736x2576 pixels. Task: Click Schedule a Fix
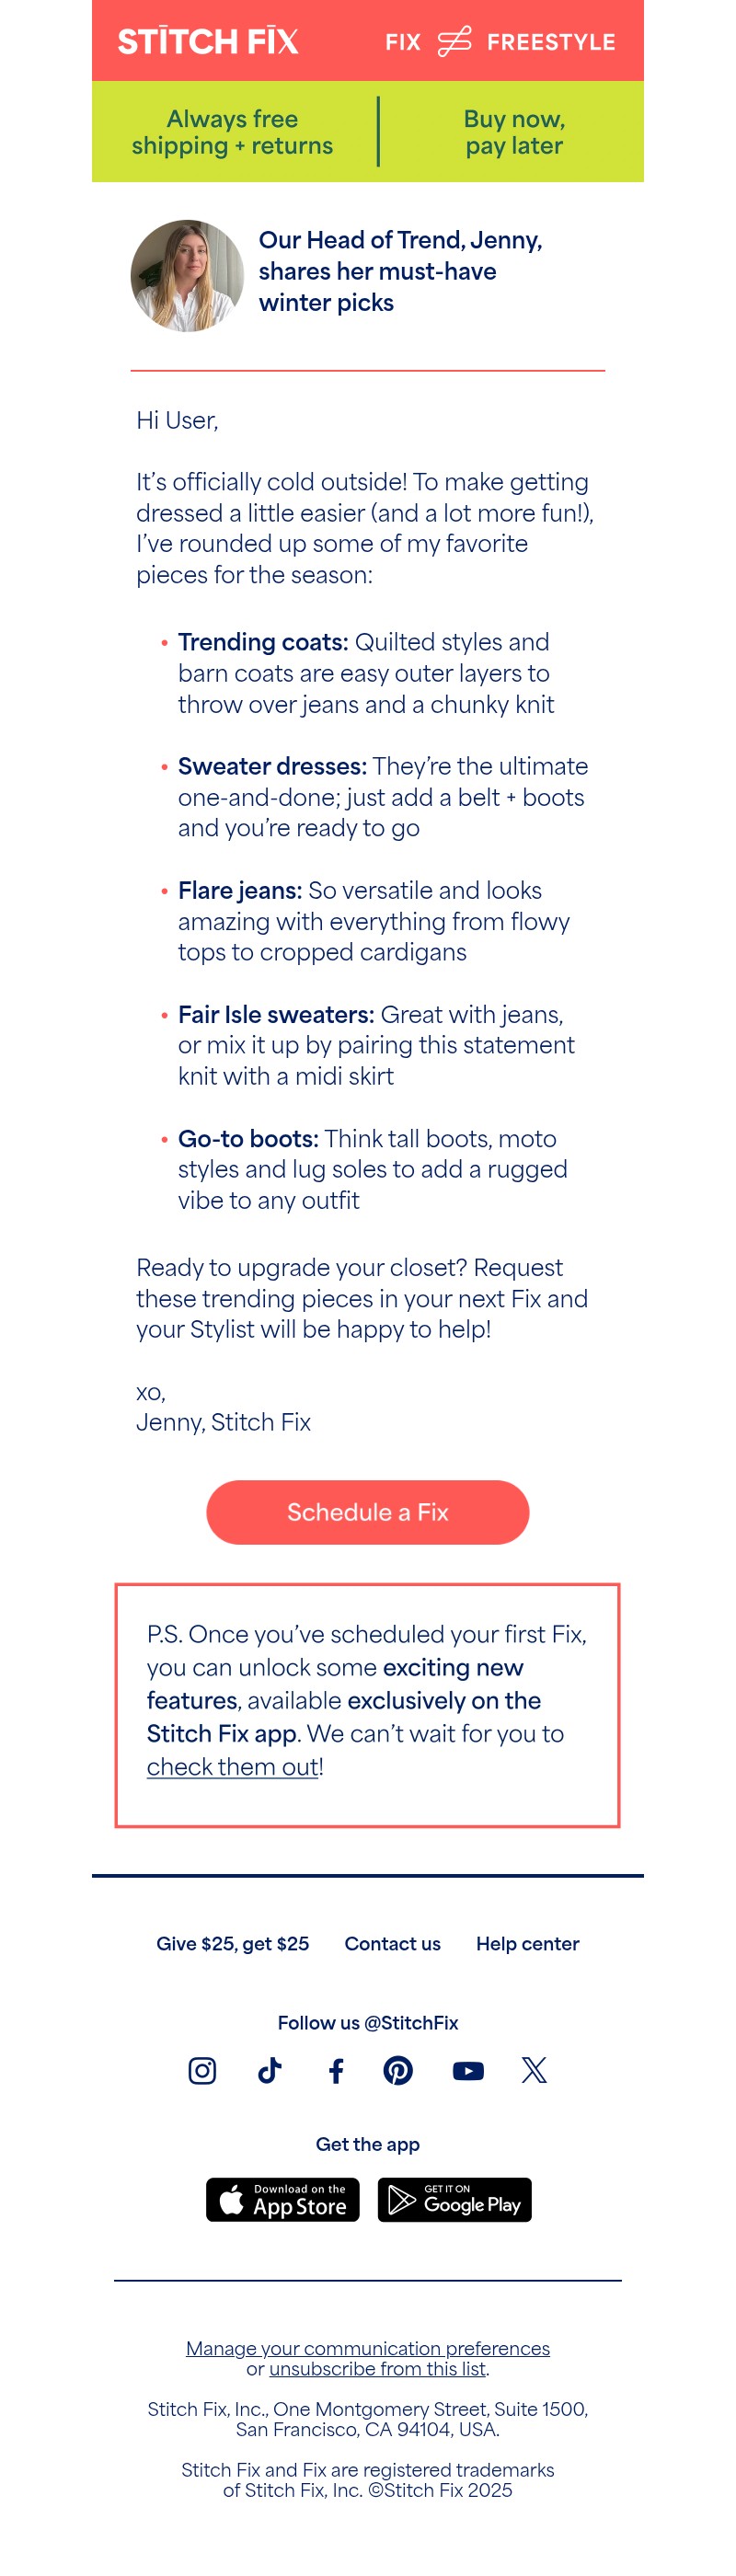click(x=367, y=1513)
